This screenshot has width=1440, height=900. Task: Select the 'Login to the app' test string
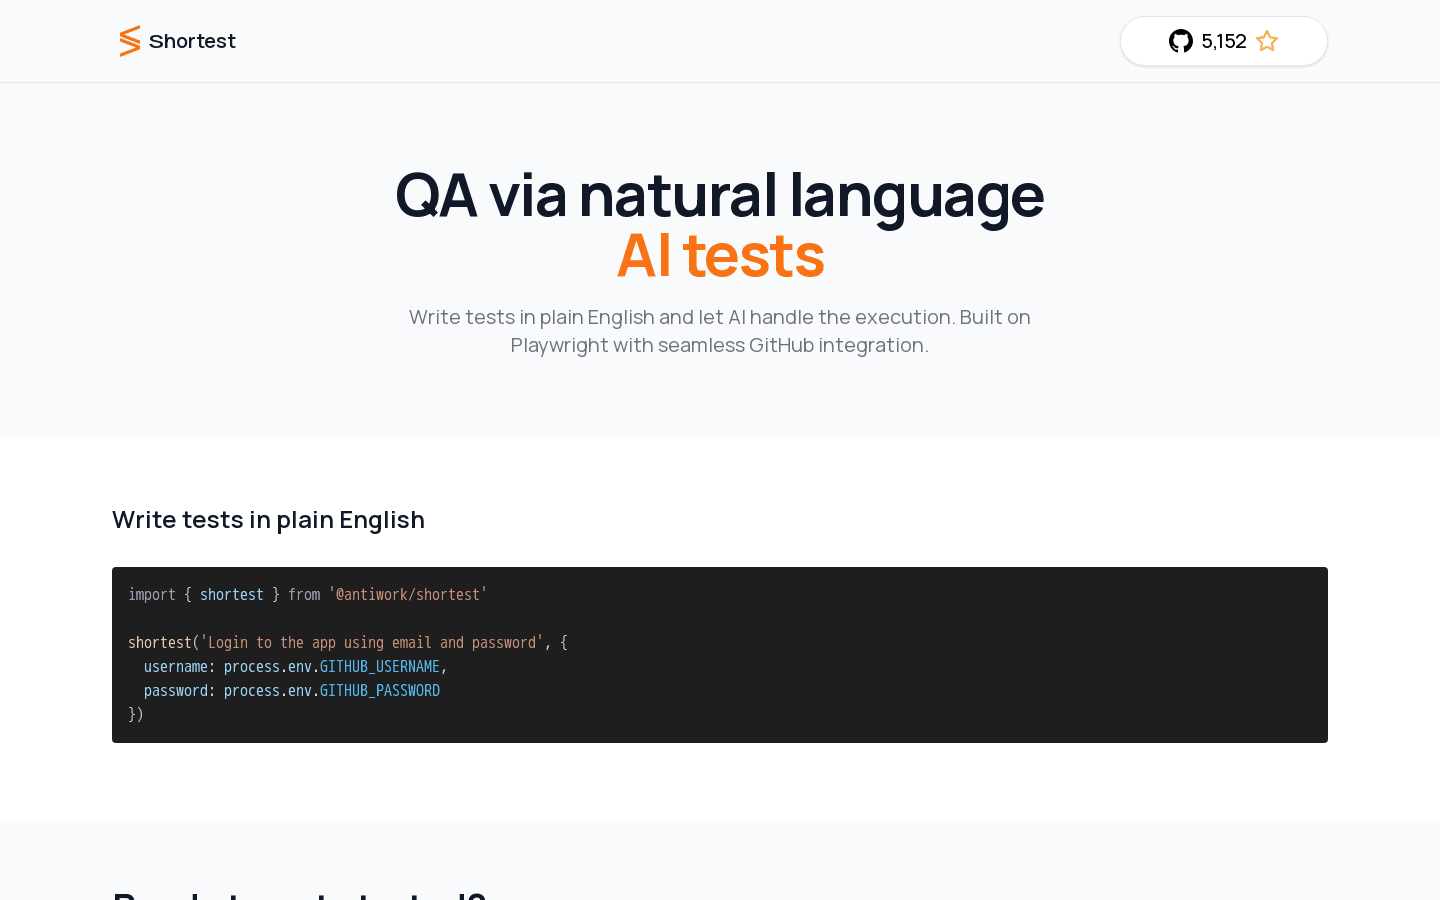coord(371,642)
